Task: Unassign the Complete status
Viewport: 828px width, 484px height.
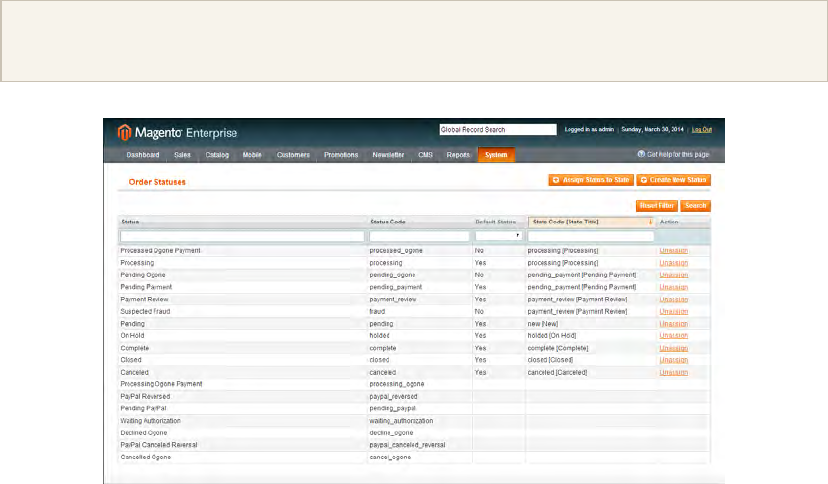Action: click(674, 348)
